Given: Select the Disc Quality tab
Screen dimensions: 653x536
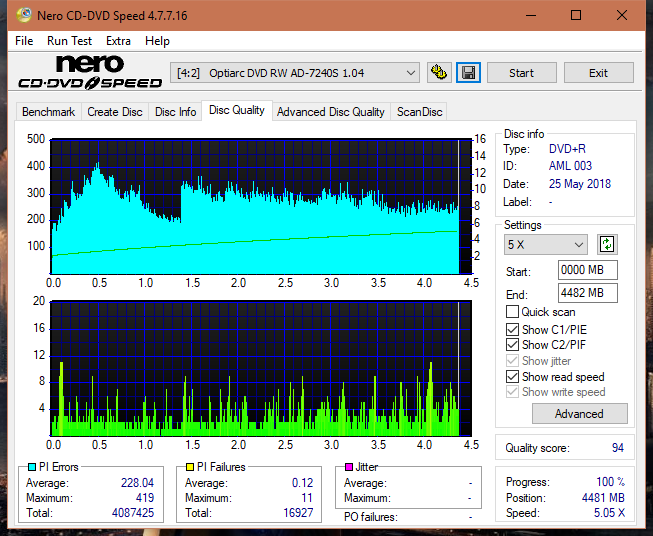Looking at the screenshot, I should pos(237,110).
